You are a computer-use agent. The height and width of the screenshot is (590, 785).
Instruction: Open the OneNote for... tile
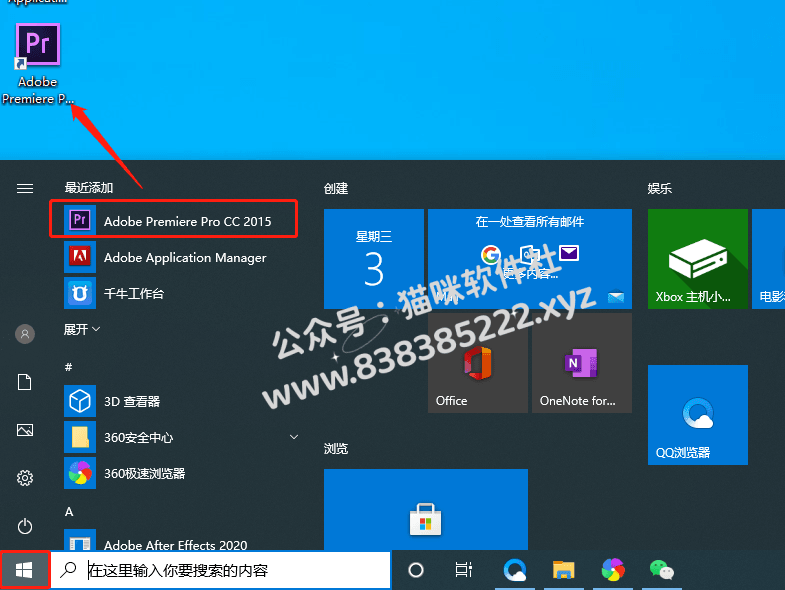coord(582,363)
